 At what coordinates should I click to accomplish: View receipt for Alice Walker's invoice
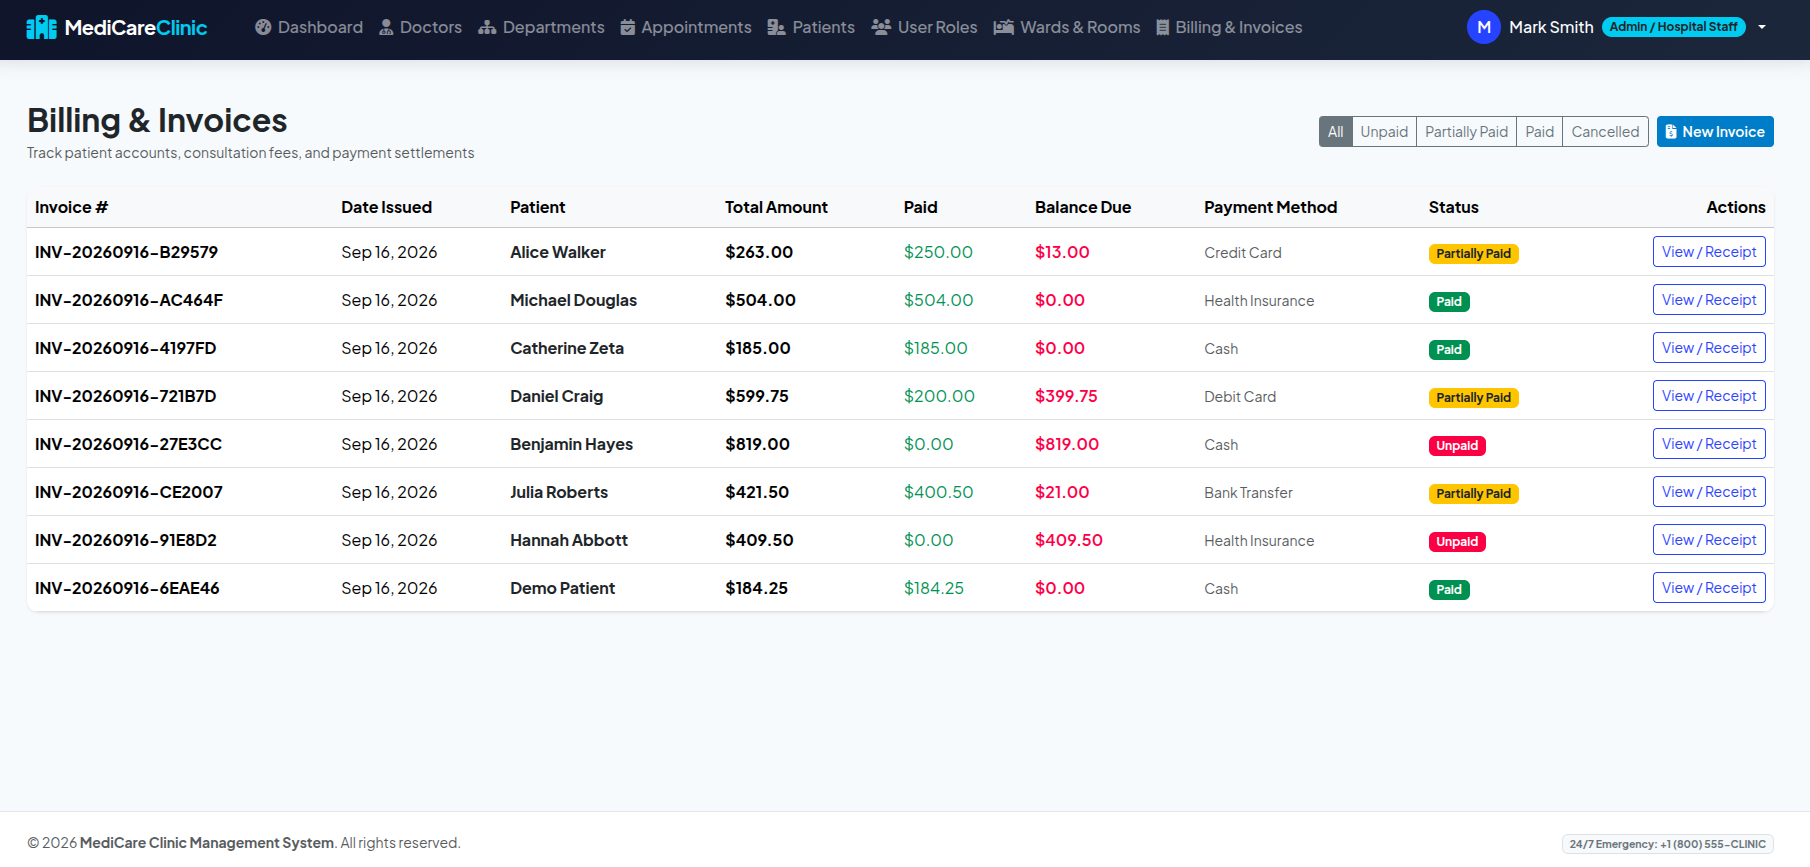pyautogui.click(x=1709, y=252)
